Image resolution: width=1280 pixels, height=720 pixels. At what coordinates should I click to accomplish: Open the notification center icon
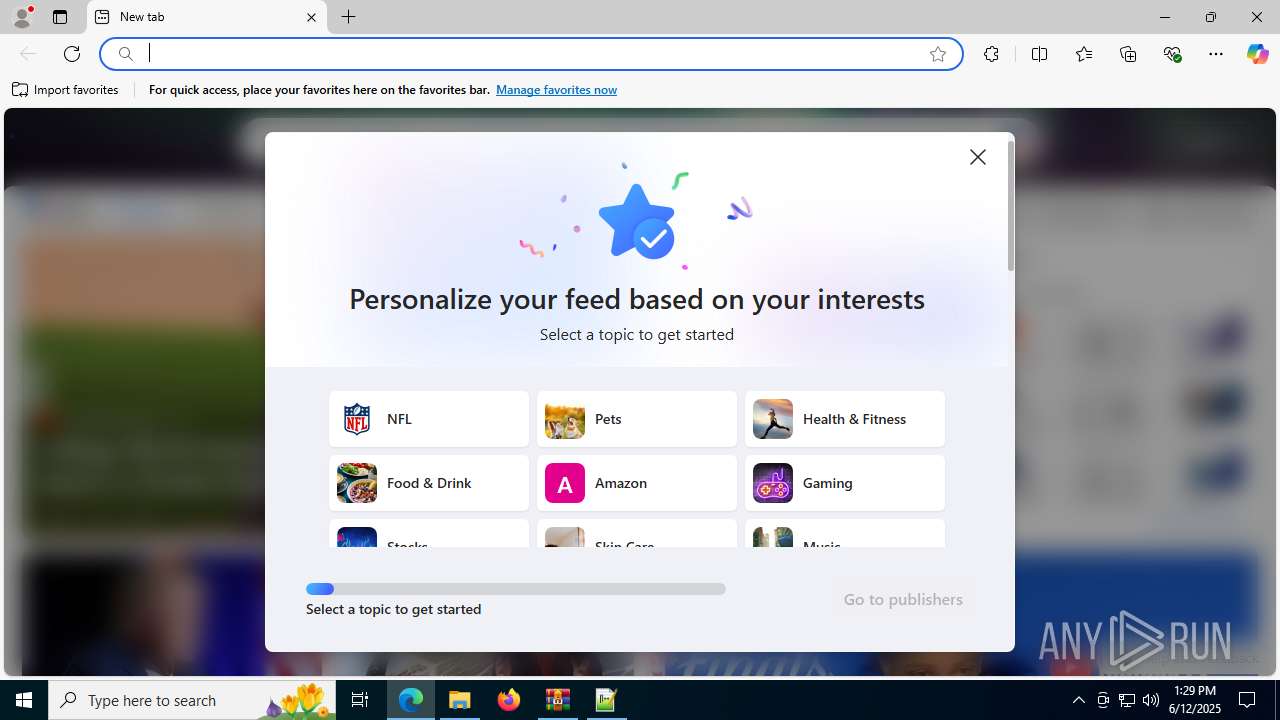coord(1247,700)
